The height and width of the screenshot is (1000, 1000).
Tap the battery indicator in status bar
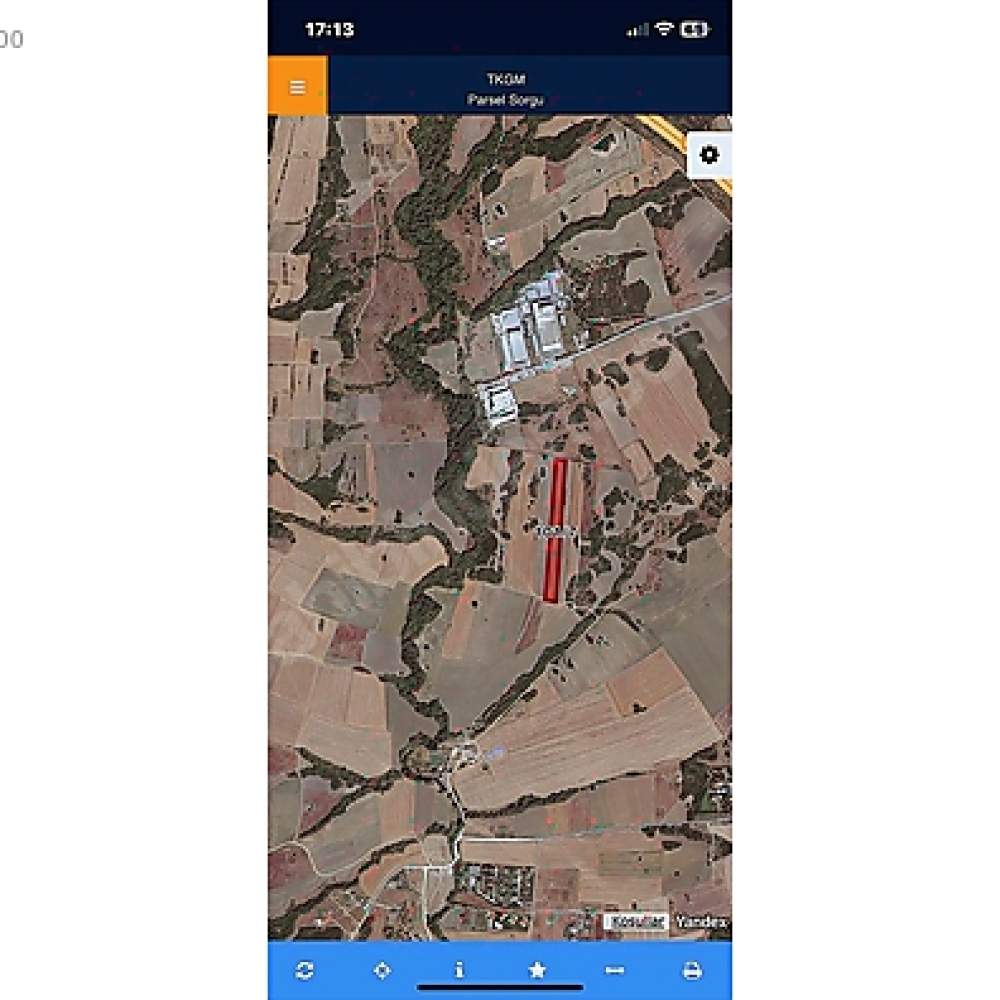tap(695, 29)
